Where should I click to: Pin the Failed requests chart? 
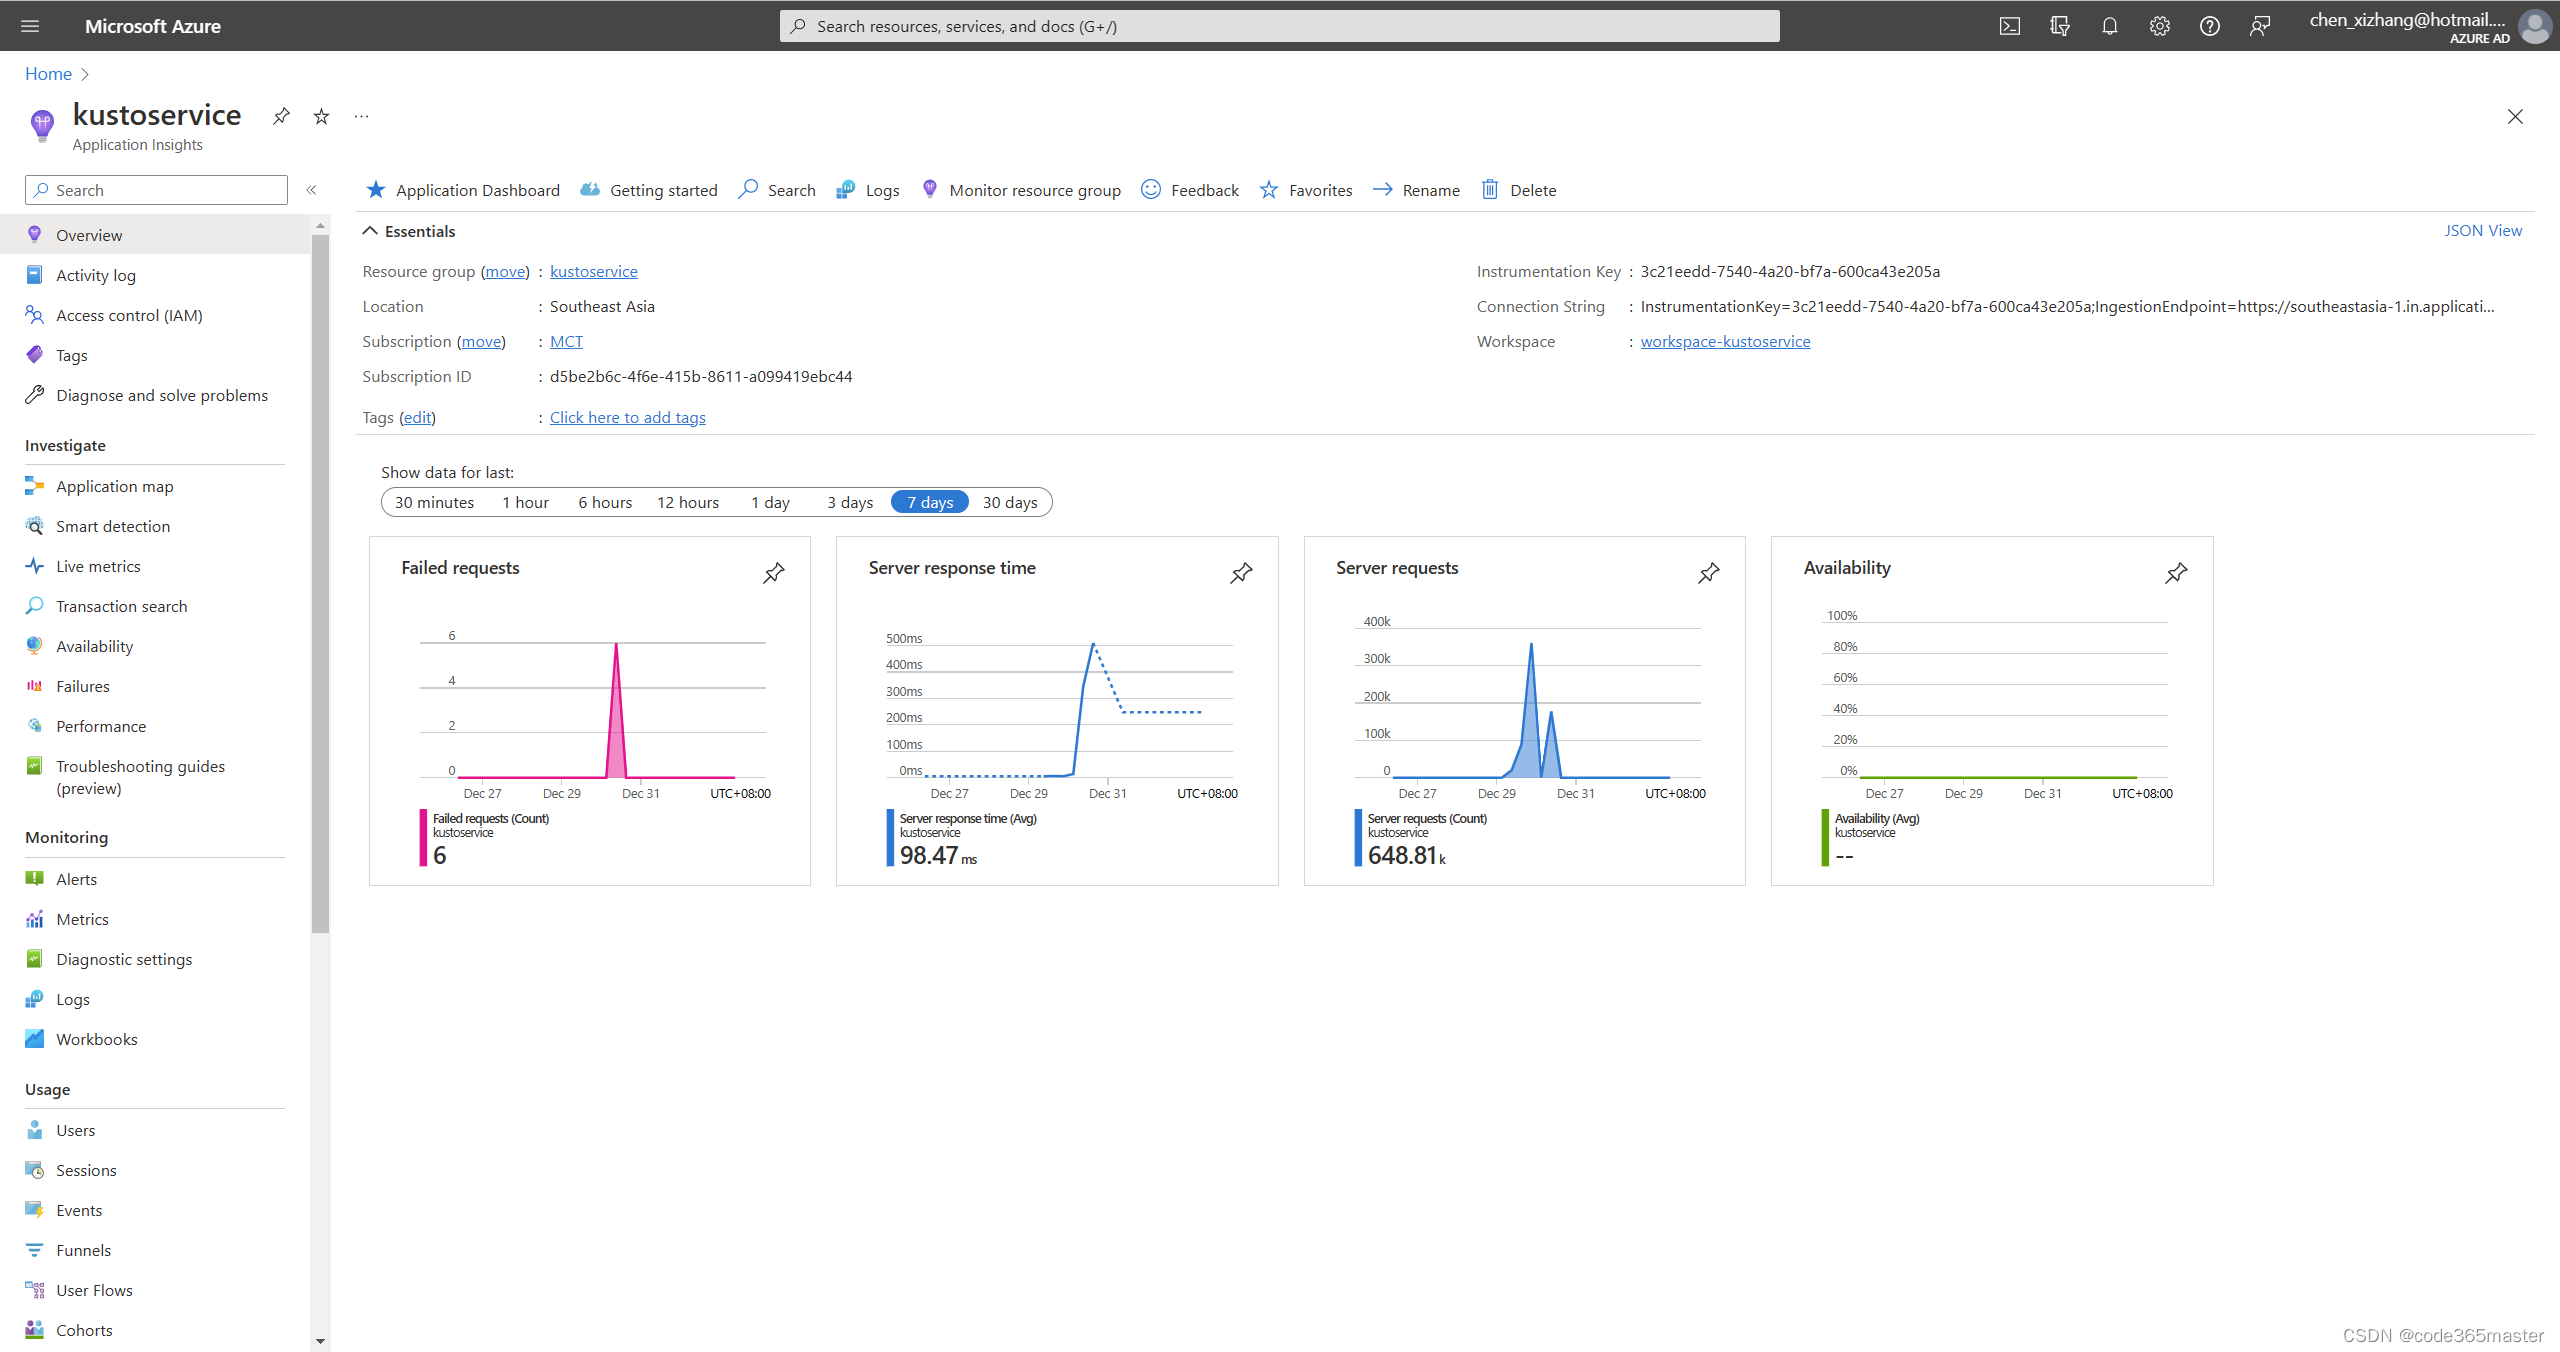click(x=774, y=573)
